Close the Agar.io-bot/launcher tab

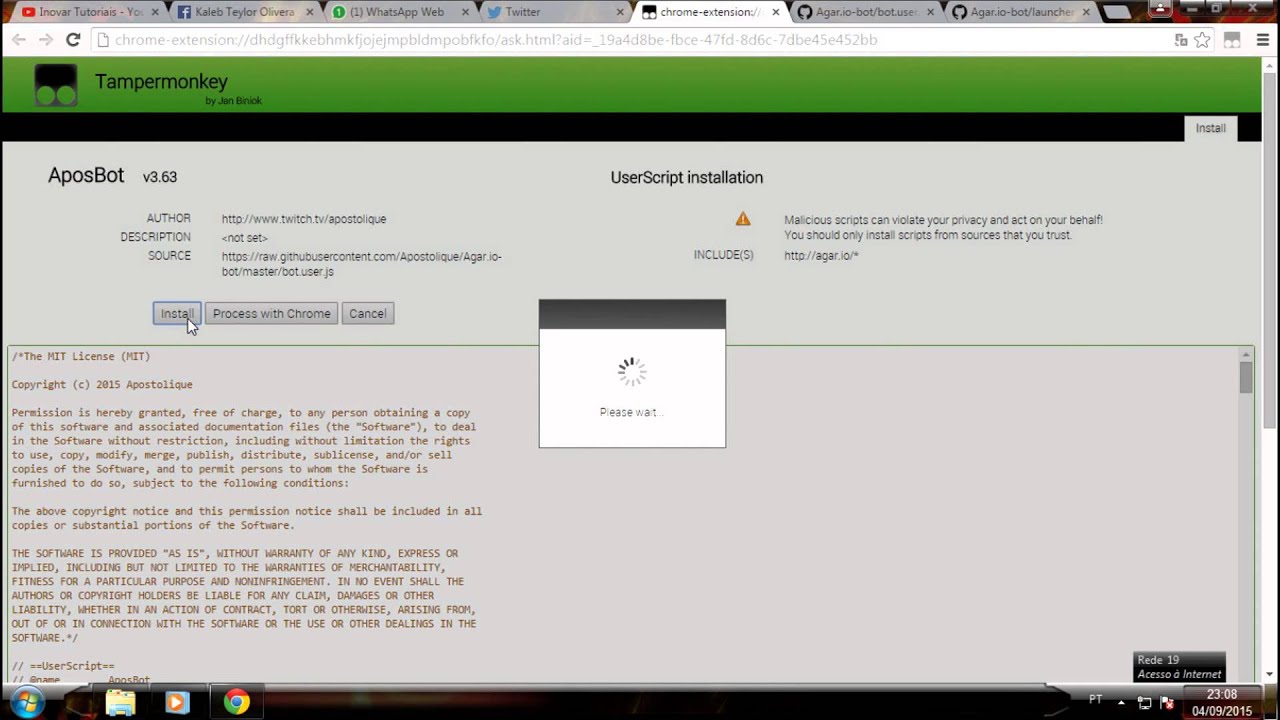(1086, 13)
